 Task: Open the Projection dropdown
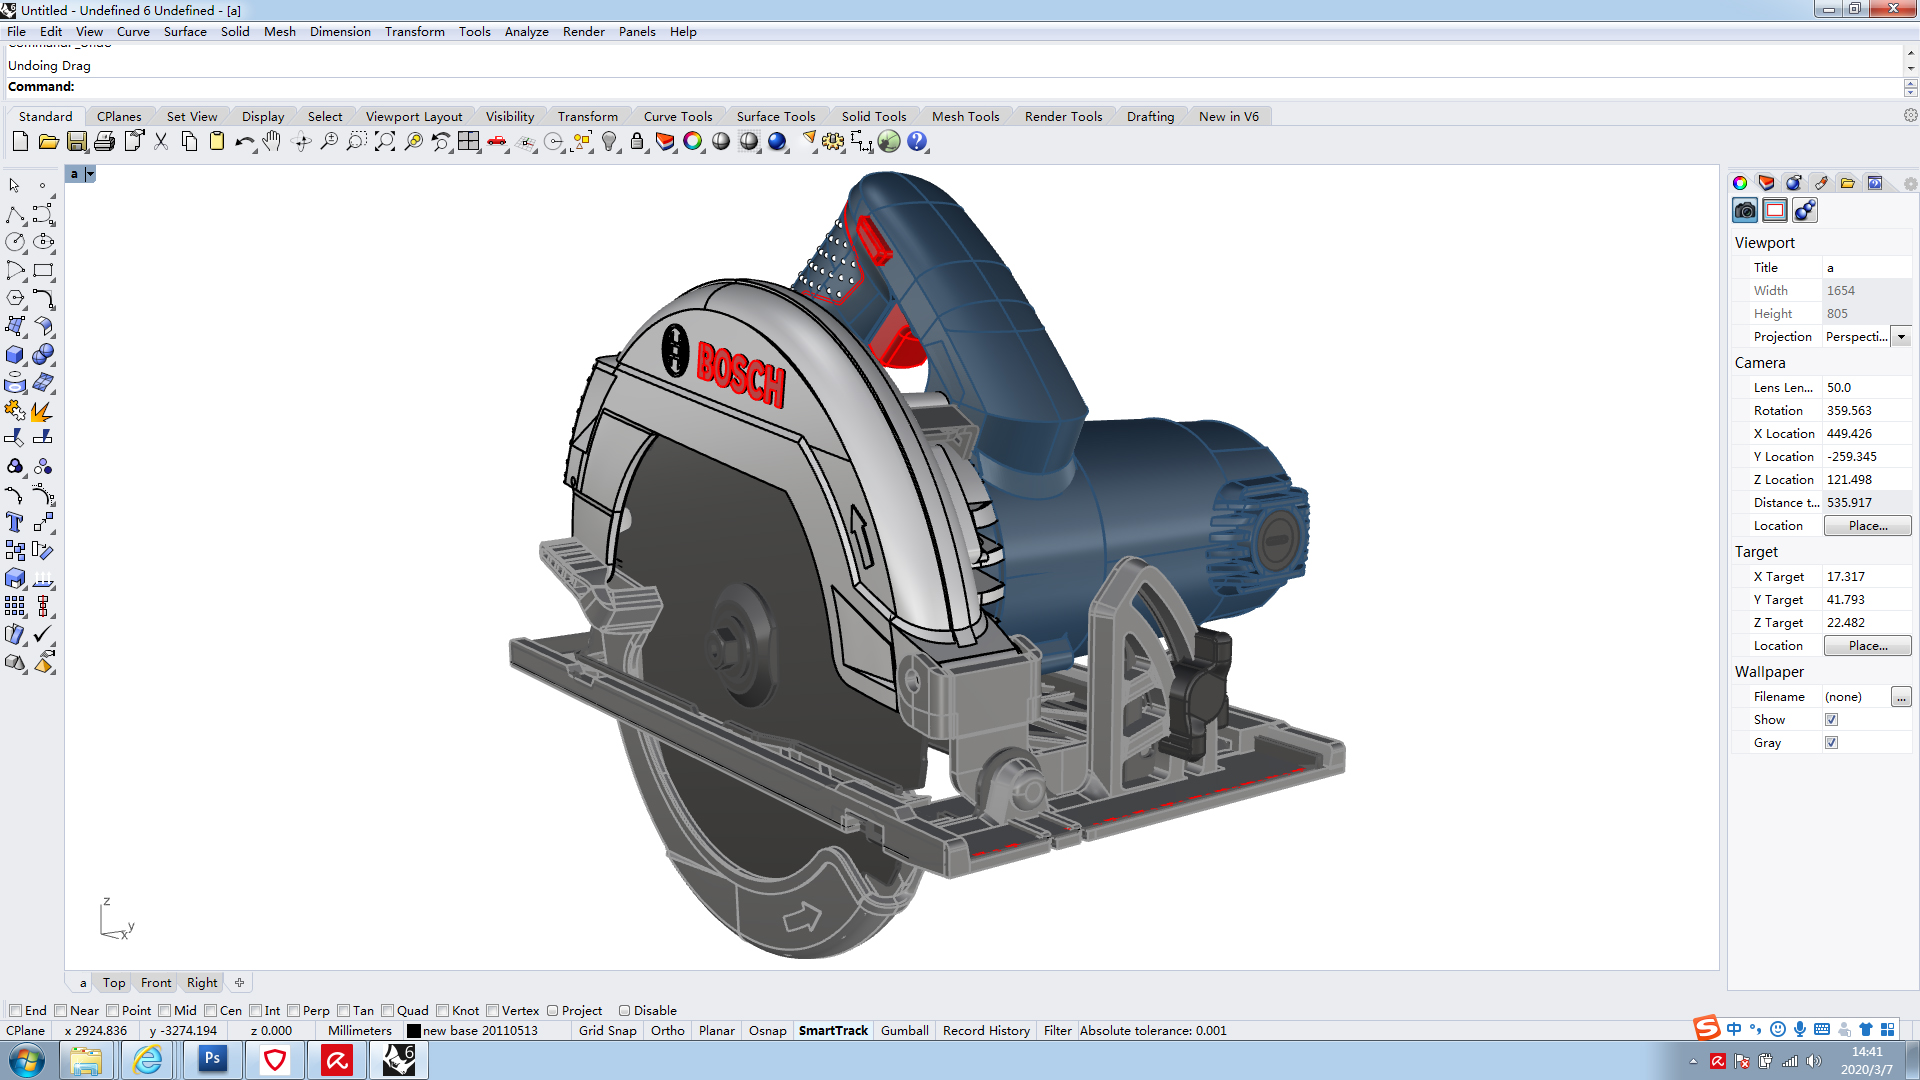(x=1901, y=337)
